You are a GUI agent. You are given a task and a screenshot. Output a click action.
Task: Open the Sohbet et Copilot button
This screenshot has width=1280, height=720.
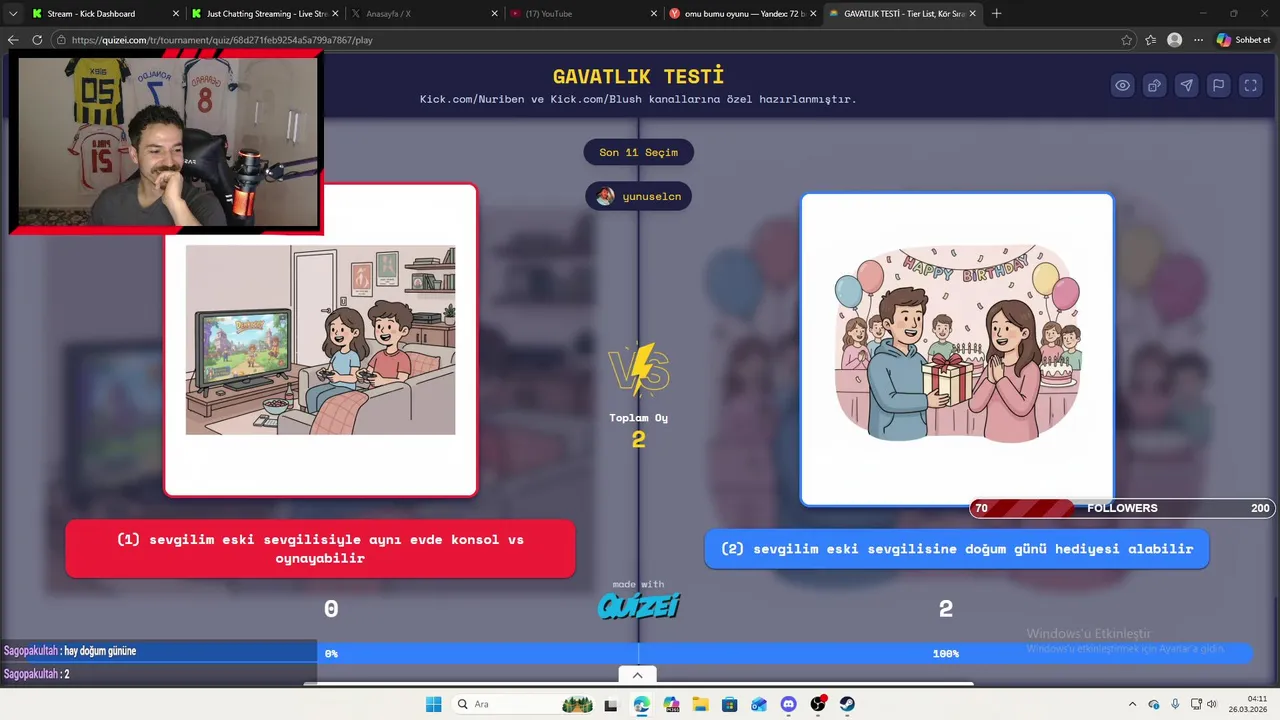point(1243,40)
